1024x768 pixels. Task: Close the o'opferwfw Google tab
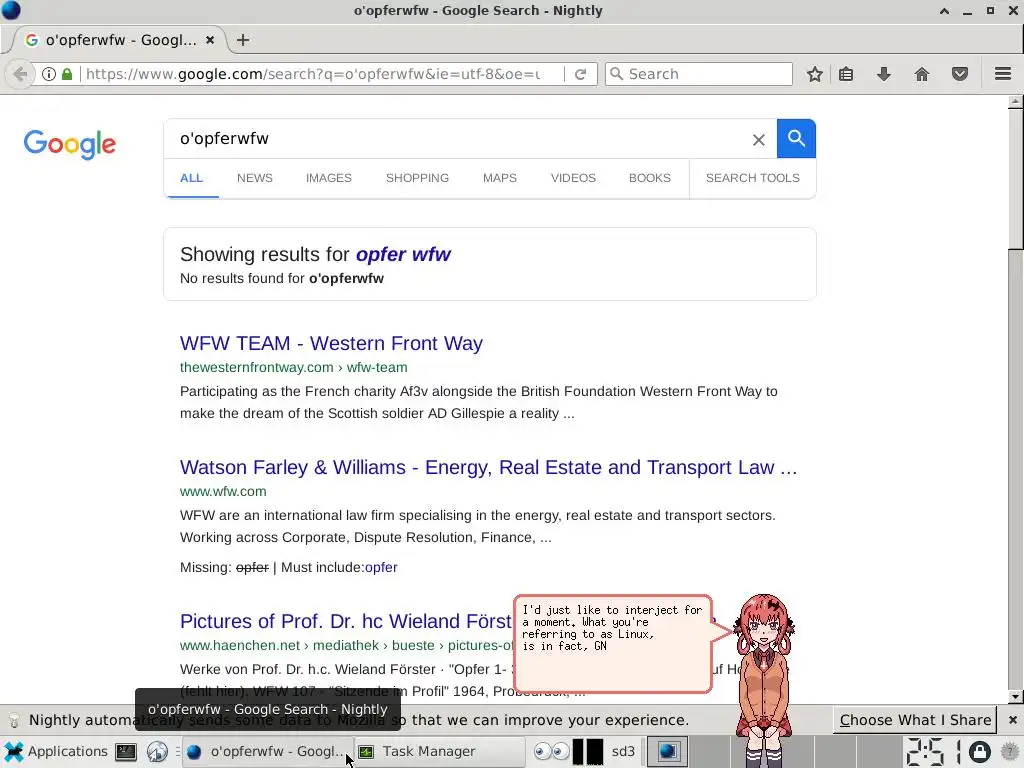tap(210, 40)
